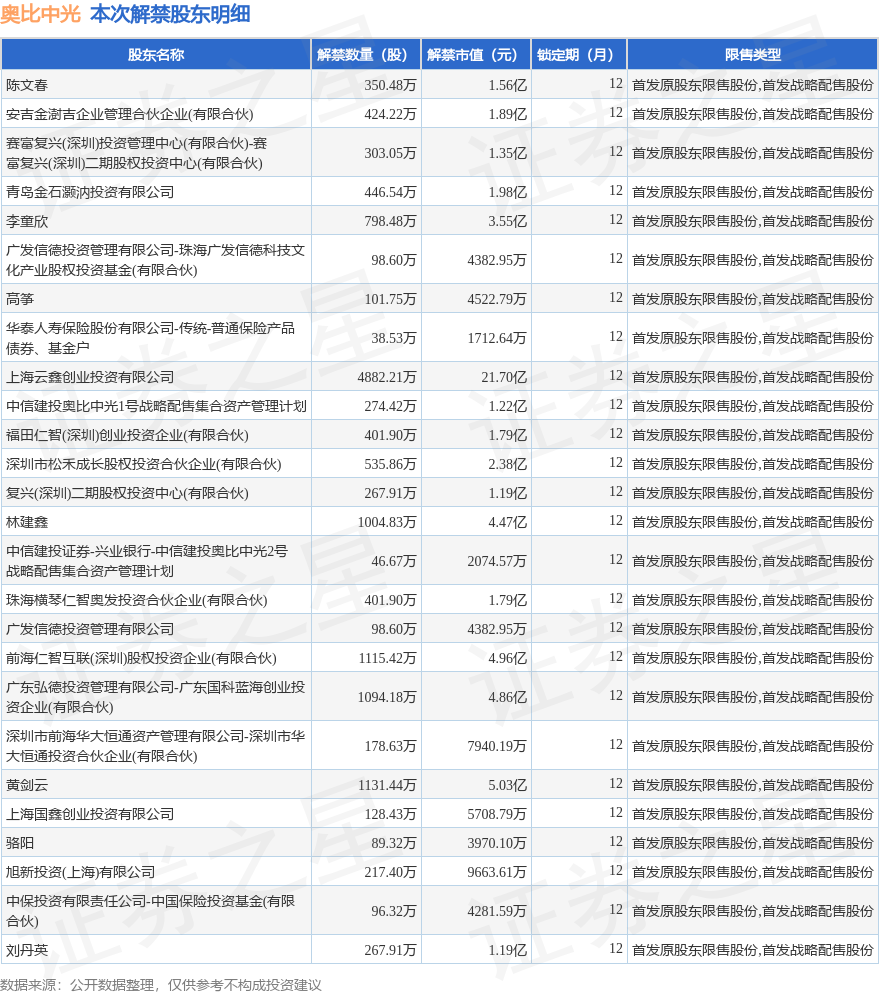This screenshot has width=879, height=994.
Task: Select shareholder name 高筝
Action: click(x=20, y=299)
